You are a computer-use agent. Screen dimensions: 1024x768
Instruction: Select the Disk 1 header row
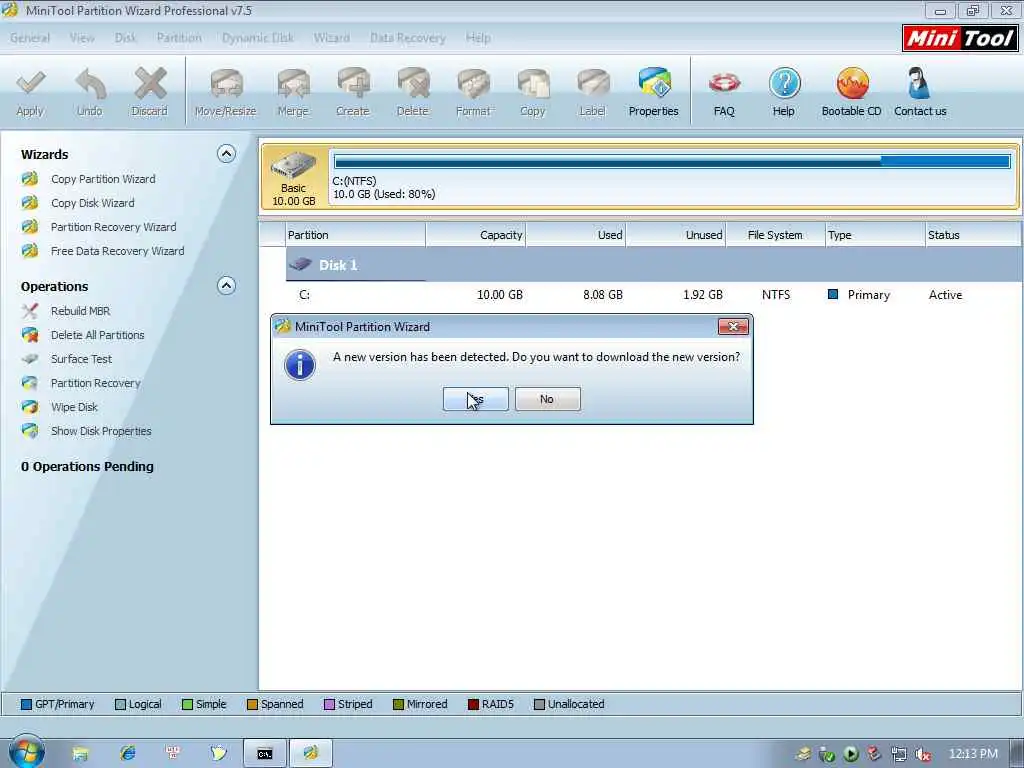(x=654, y=265)
